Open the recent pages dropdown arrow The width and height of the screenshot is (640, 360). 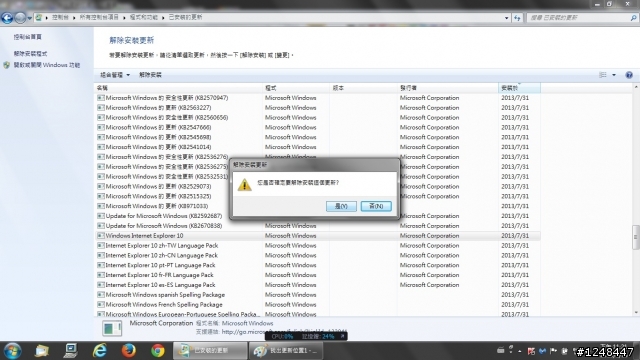(x=29, y=18)
